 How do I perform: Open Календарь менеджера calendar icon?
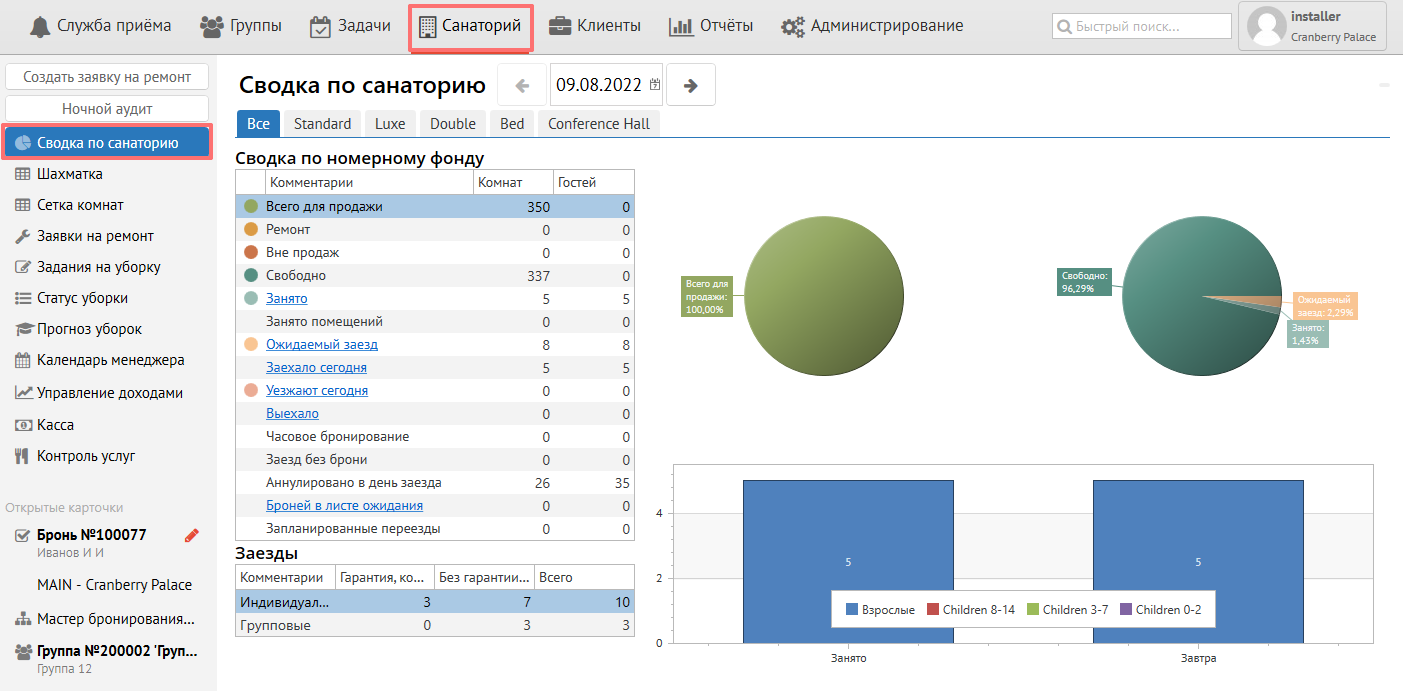pos(22,360)
